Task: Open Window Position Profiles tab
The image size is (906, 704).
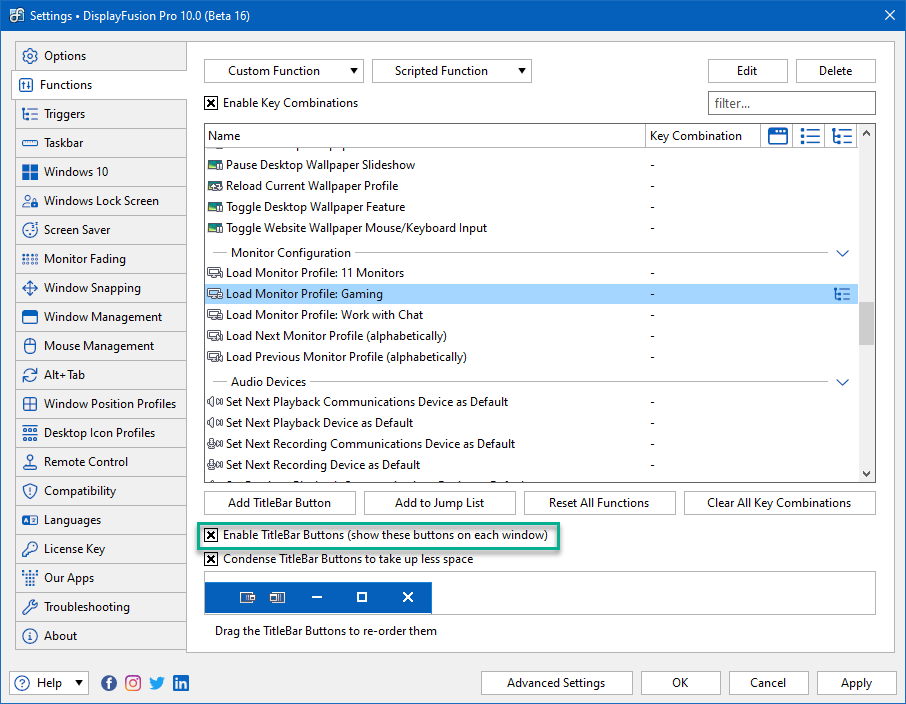Action: click(x=101, y=404)
